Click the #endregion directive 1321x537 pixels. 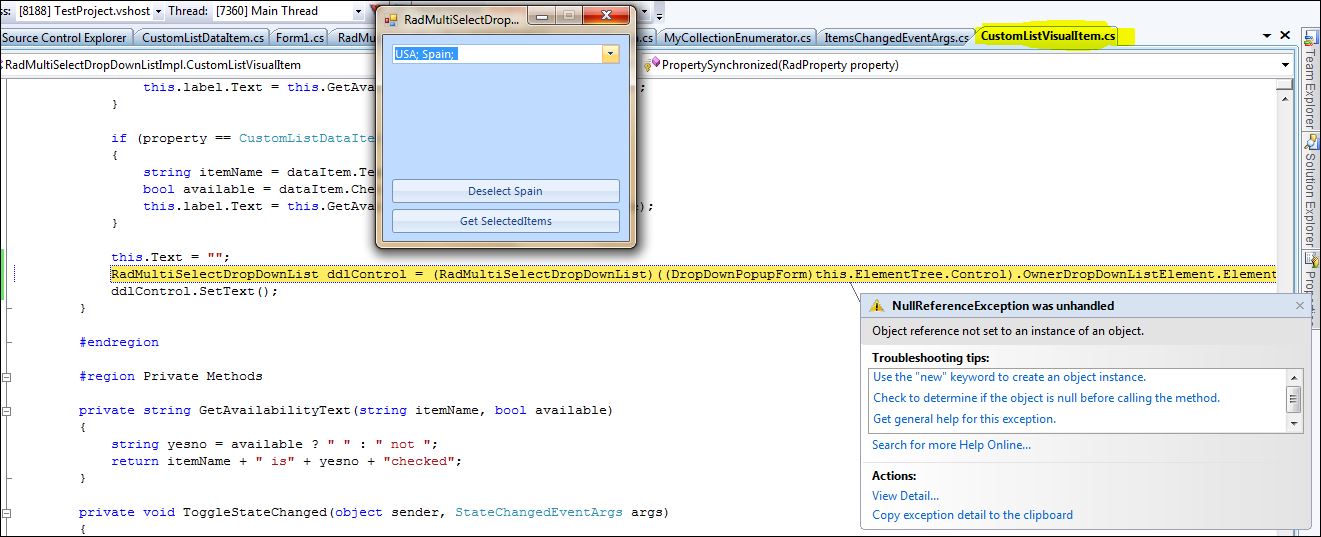(x=119, y=342)
